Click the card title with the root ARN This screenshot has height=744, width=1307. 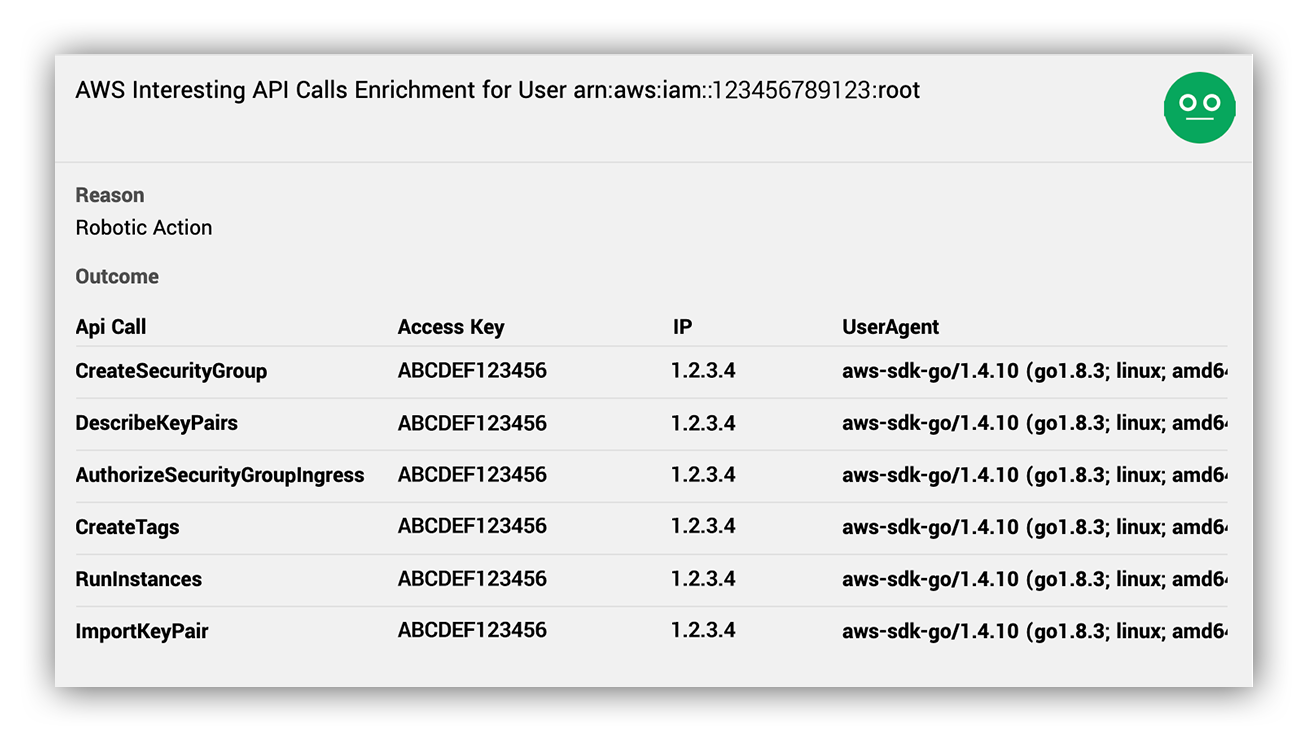pos(498,90)
